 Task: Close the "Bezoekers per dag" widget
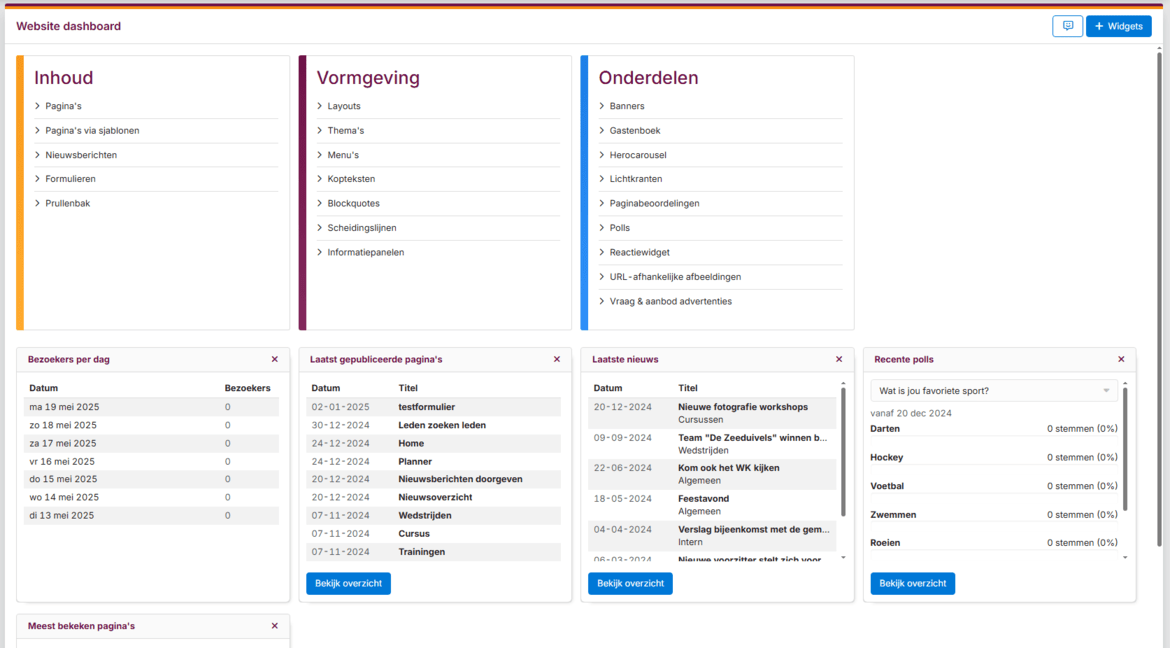[x=274, y=359]
